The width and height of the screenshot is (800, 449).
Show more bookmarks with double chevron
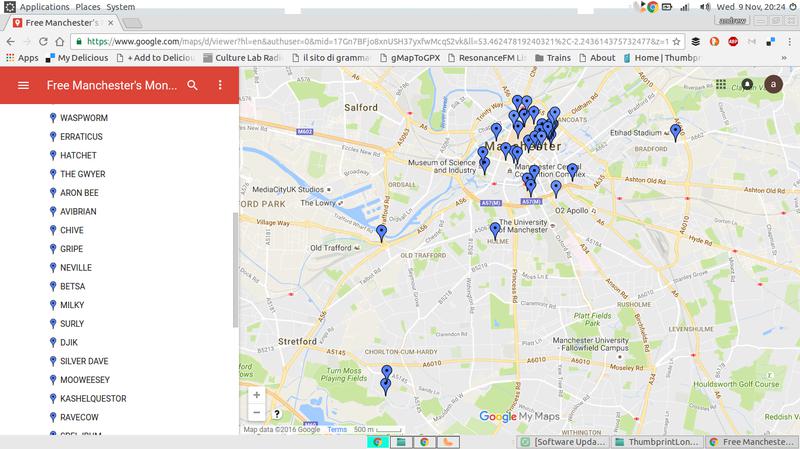(784, 58)
